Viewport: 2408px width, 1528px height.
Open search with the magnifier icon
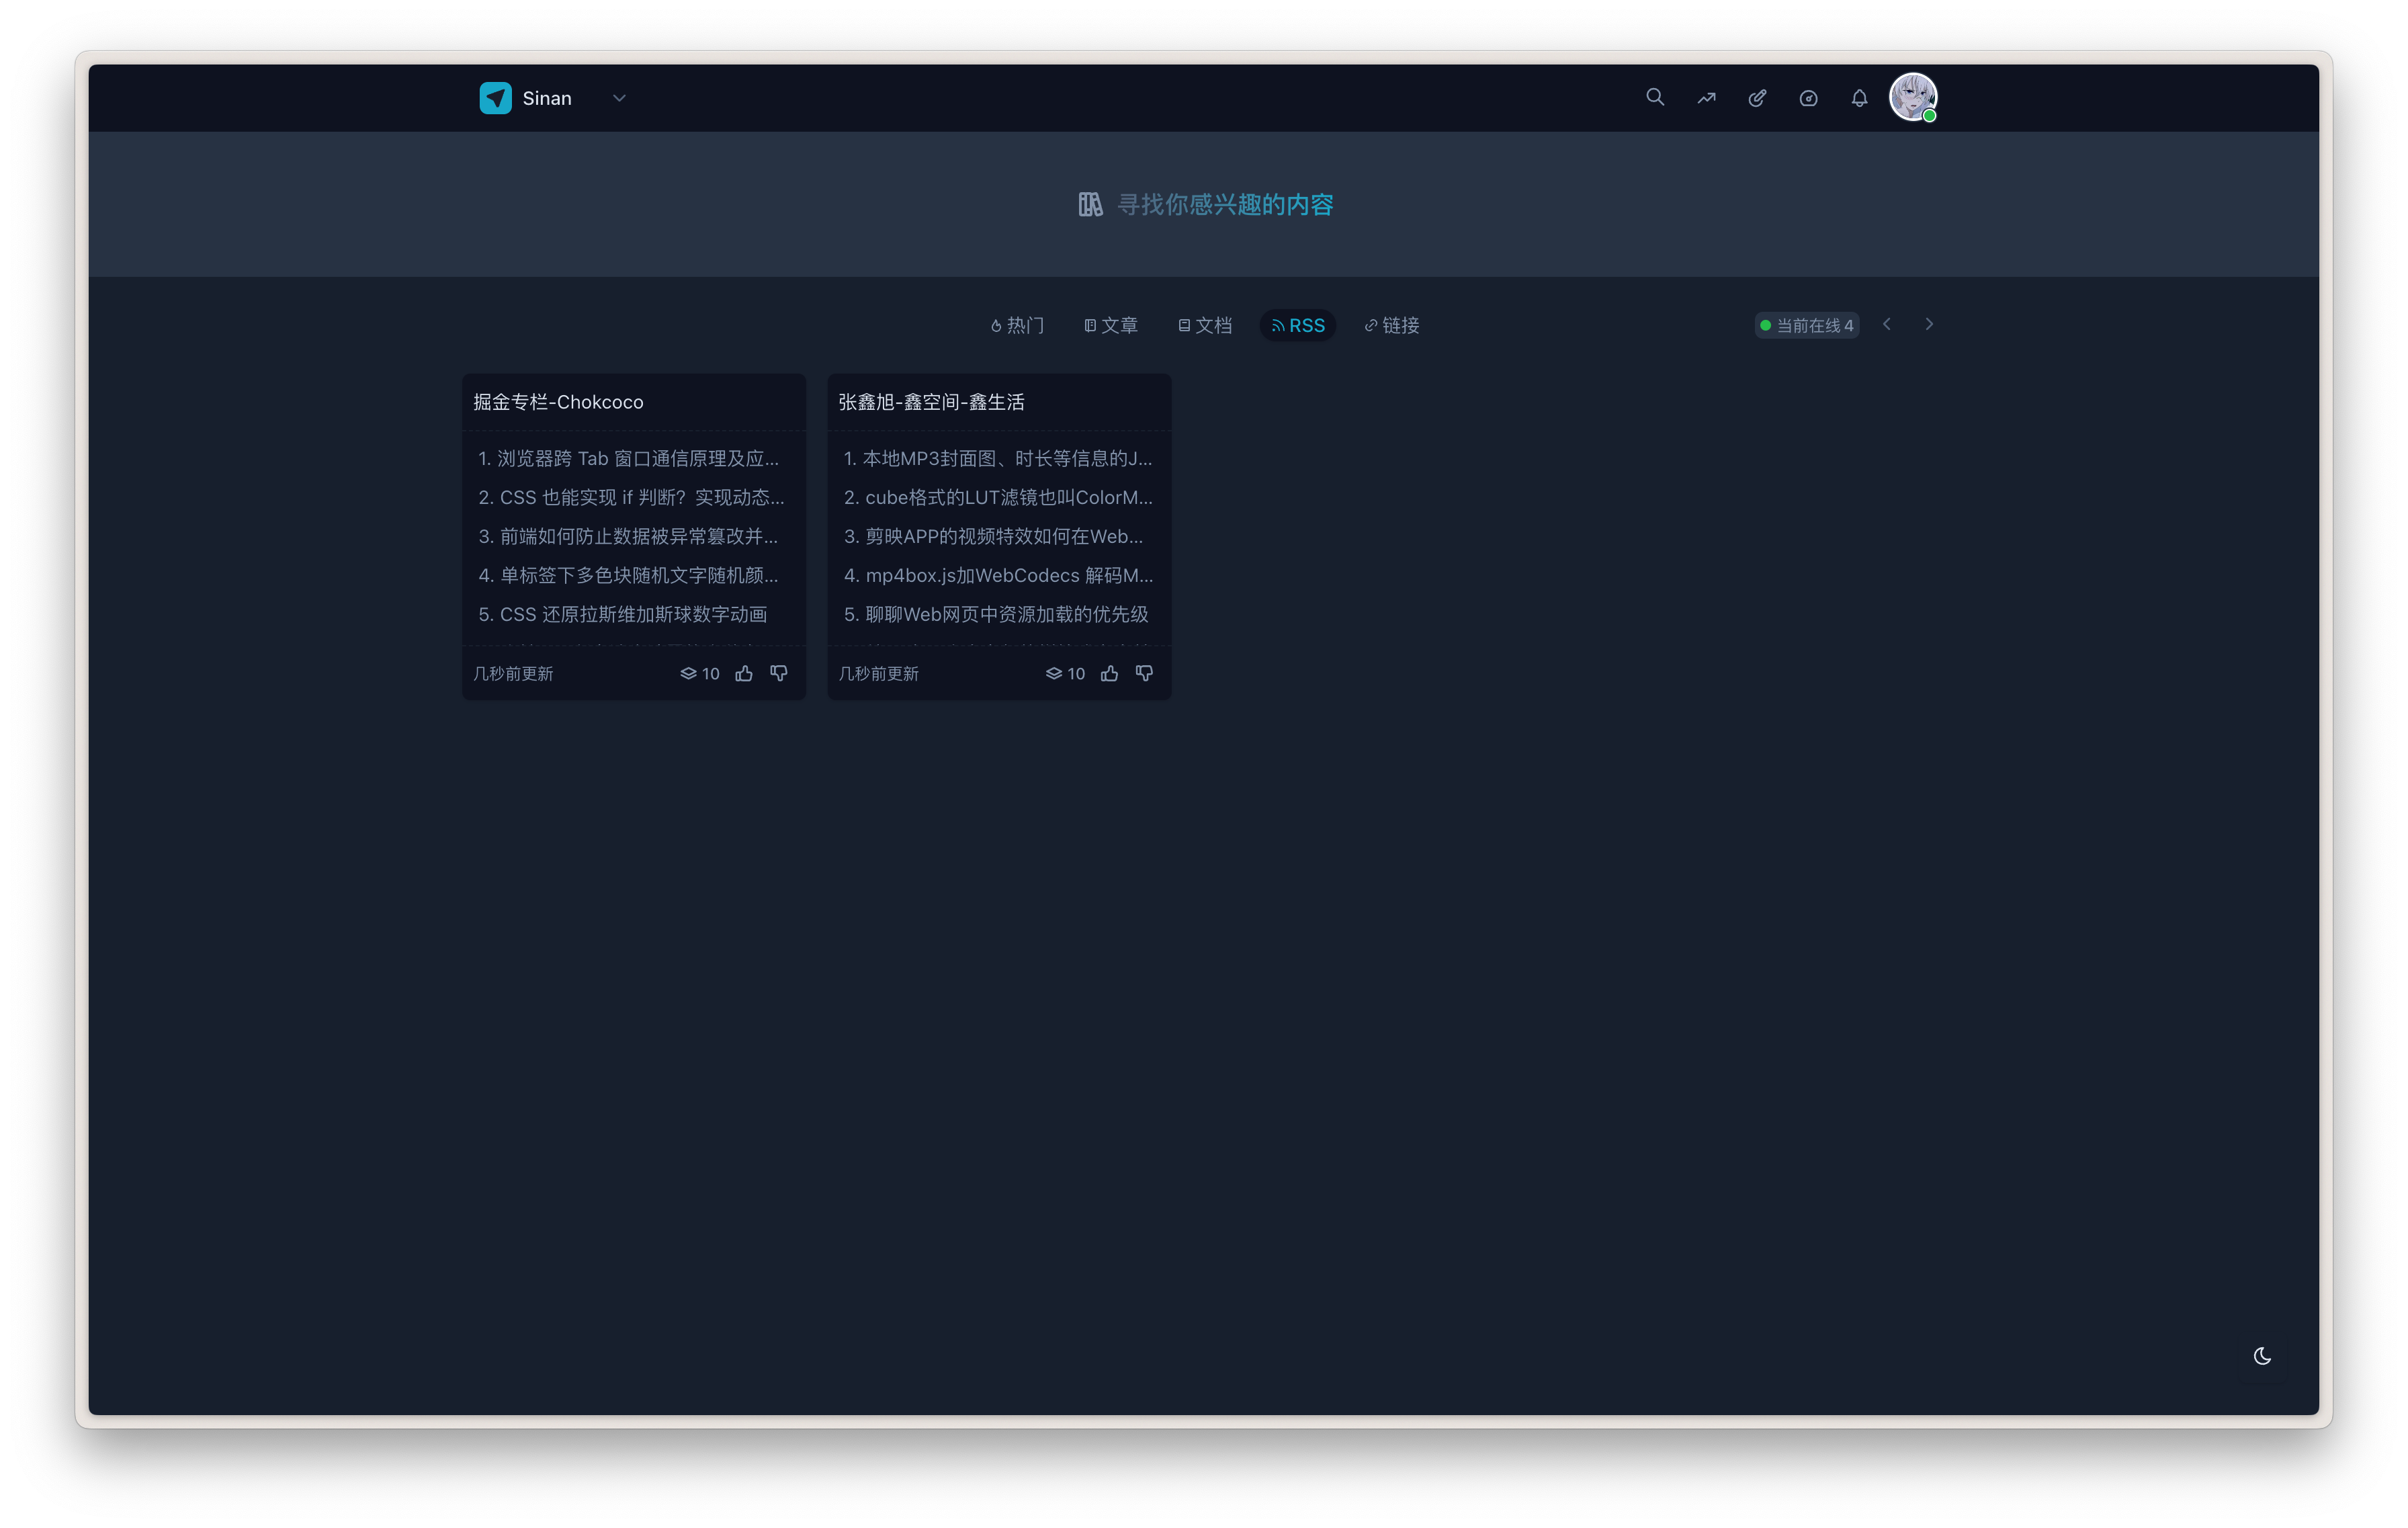1655,97
